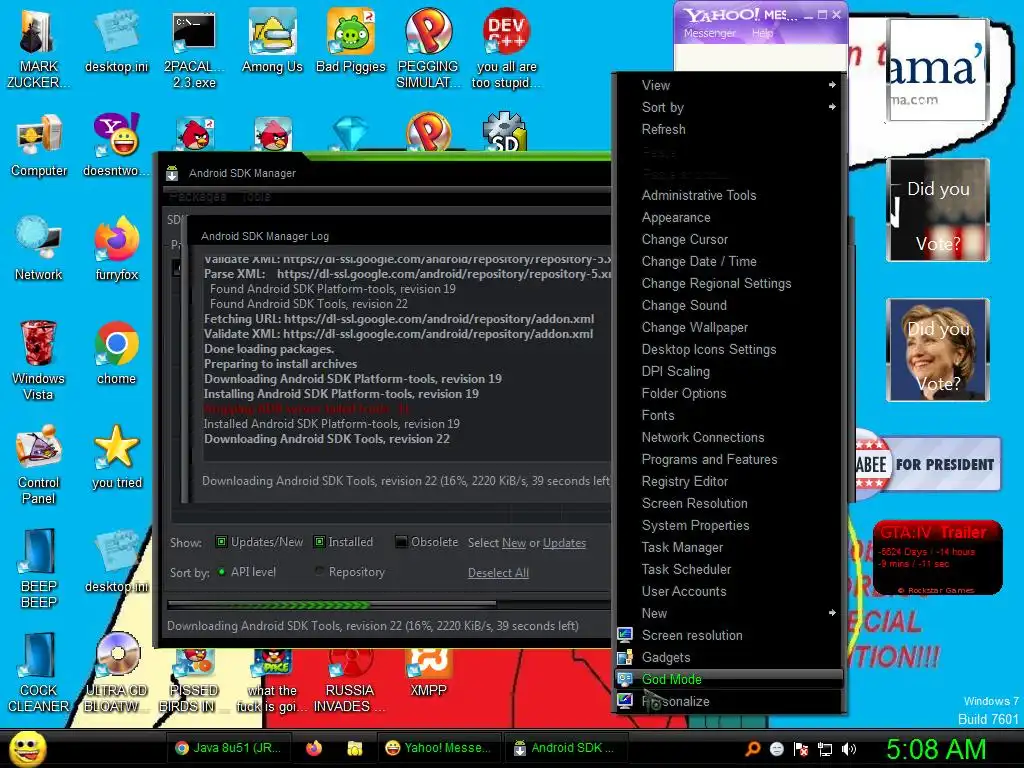1024x768 pixels.
Task: Launch the furryfox Firefox shortcut
Action: 116,249
